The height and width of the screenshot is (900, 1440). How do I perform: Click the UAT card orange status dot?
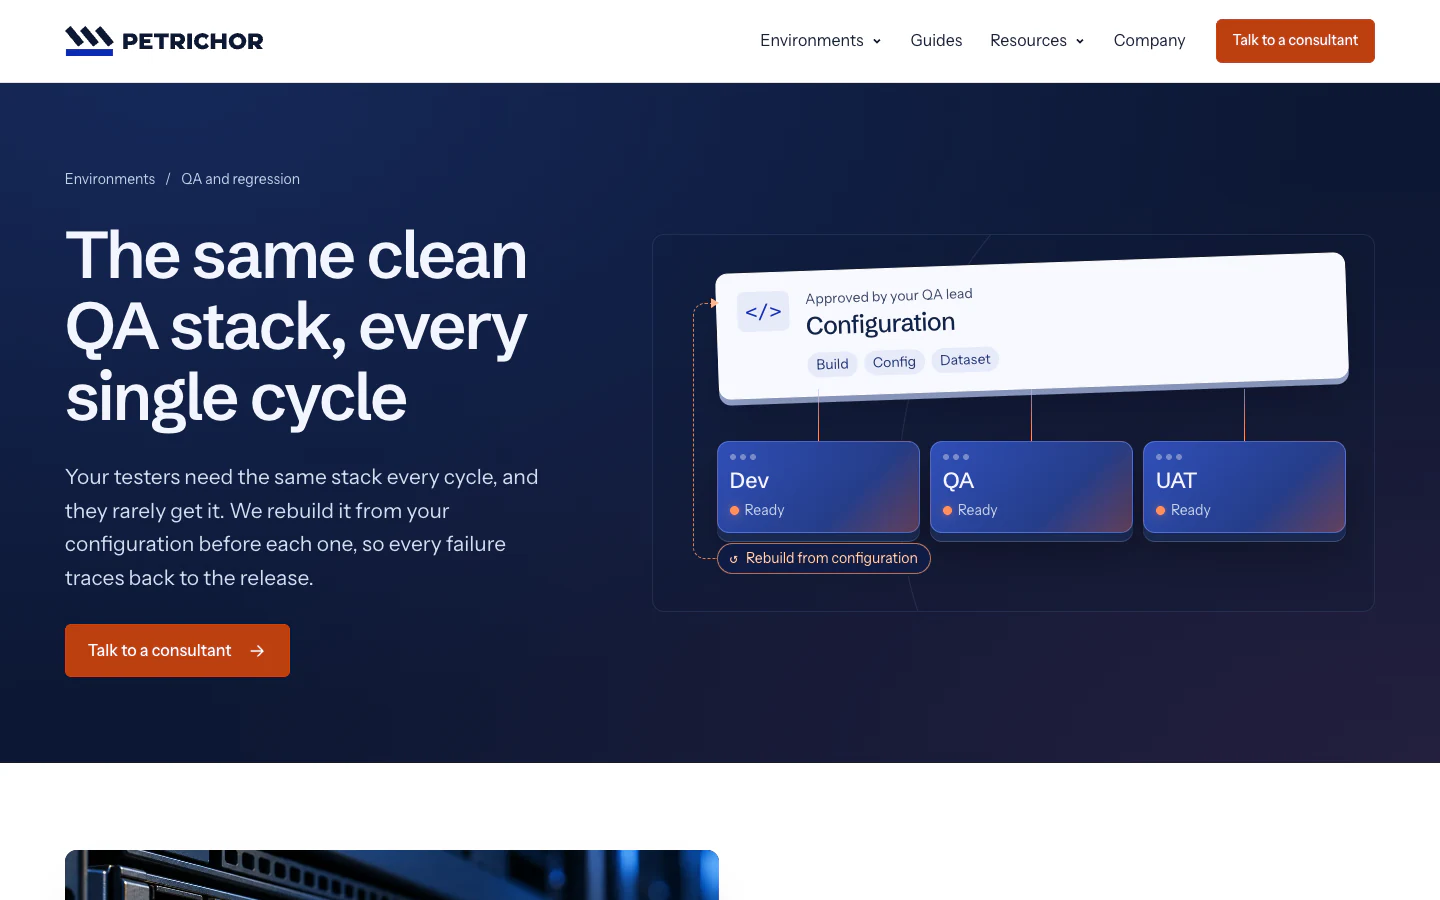pyautogui.click(x=1160, y=511)
